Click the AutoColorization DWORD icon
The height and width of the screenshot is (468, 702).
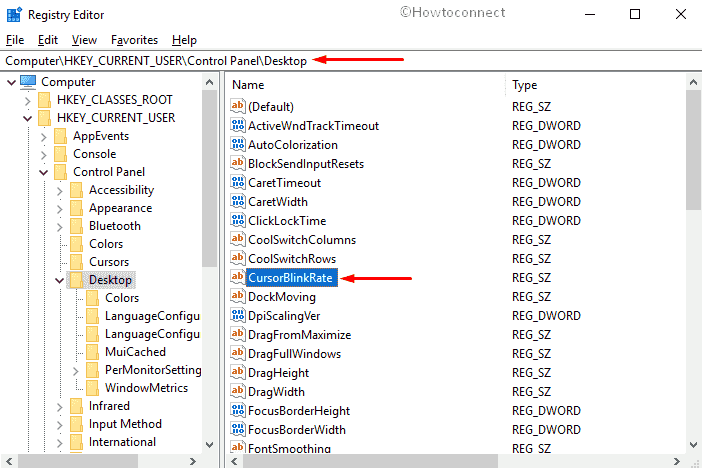pyautogui.click(x=238, y=144)
